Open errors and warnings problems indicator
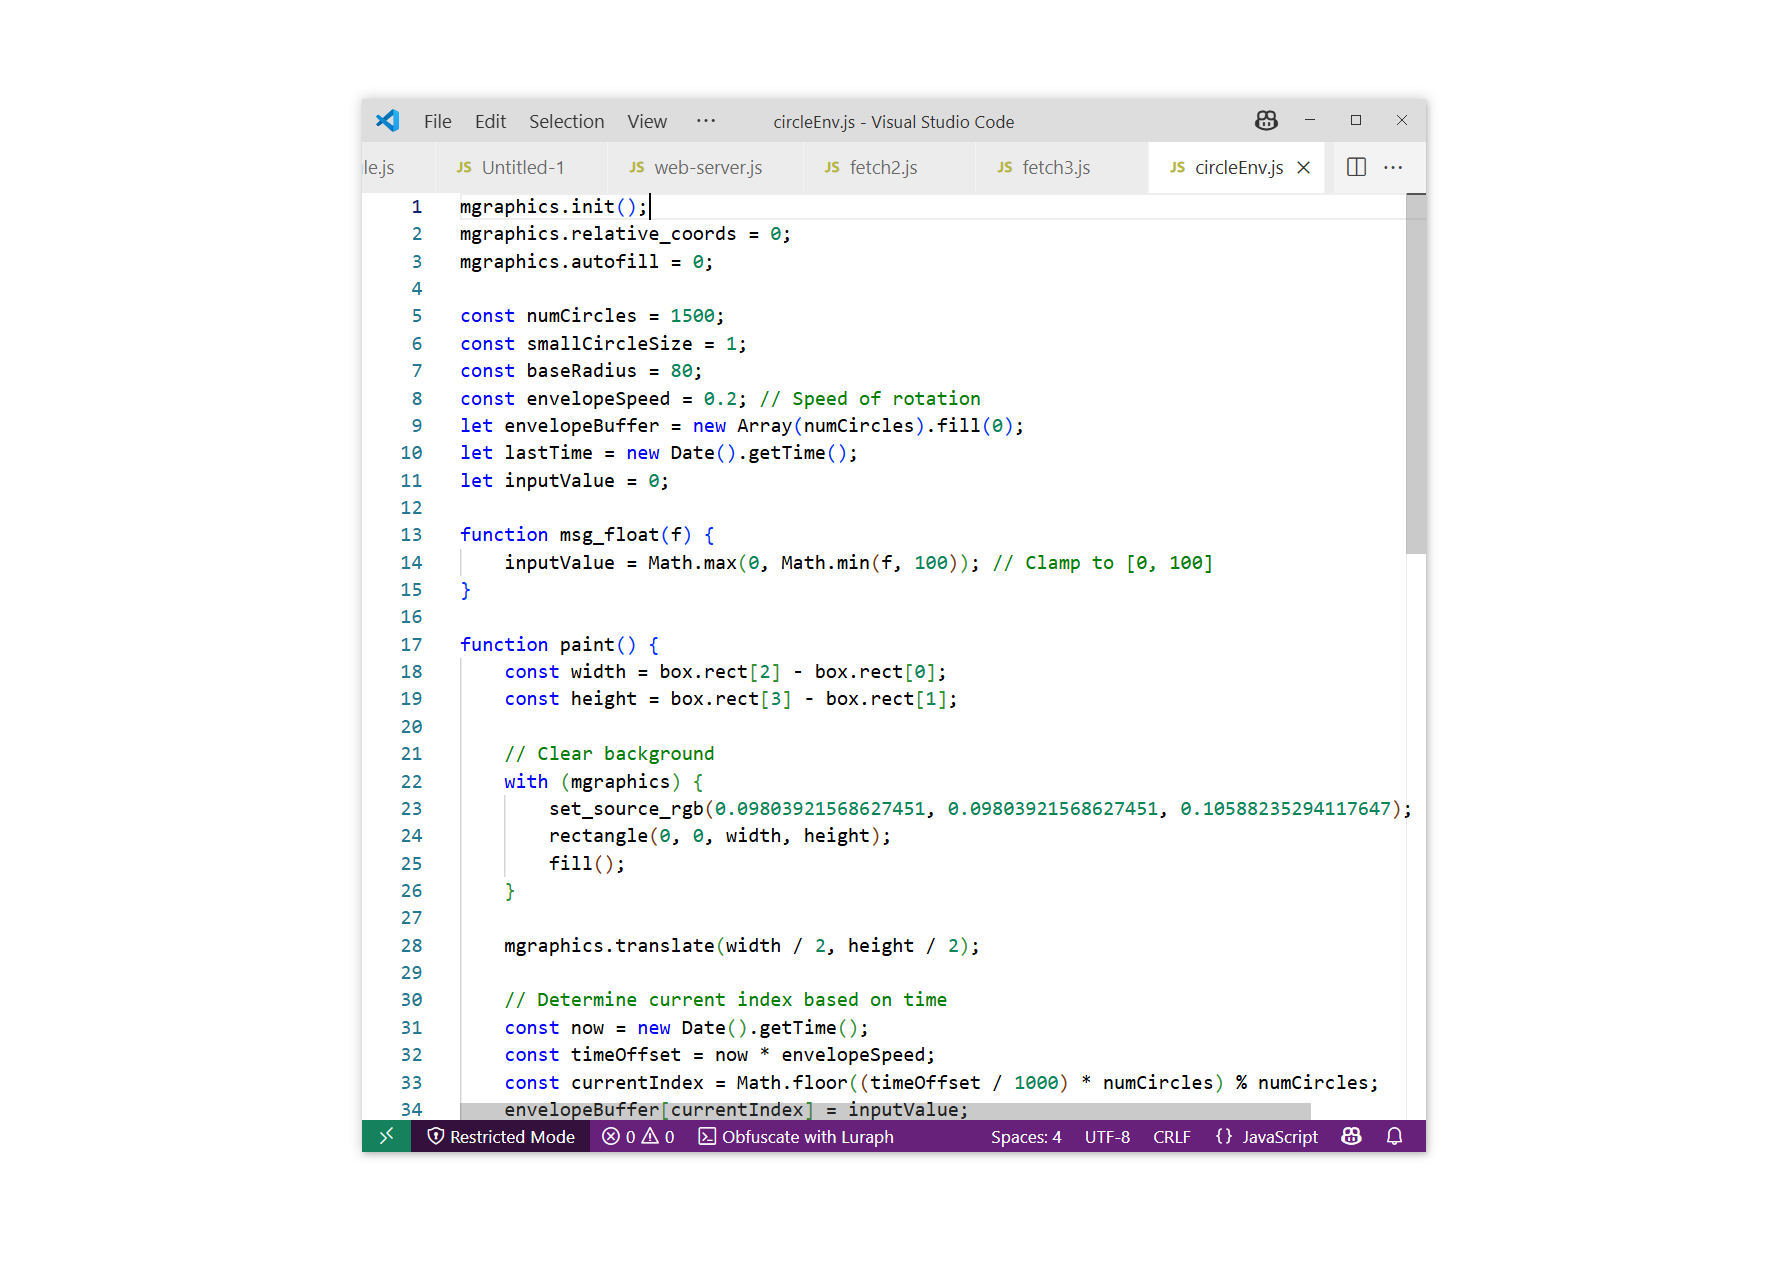Image resolution: width=1775 pixels, height=1269 pixels. (x=638, y=1136)
